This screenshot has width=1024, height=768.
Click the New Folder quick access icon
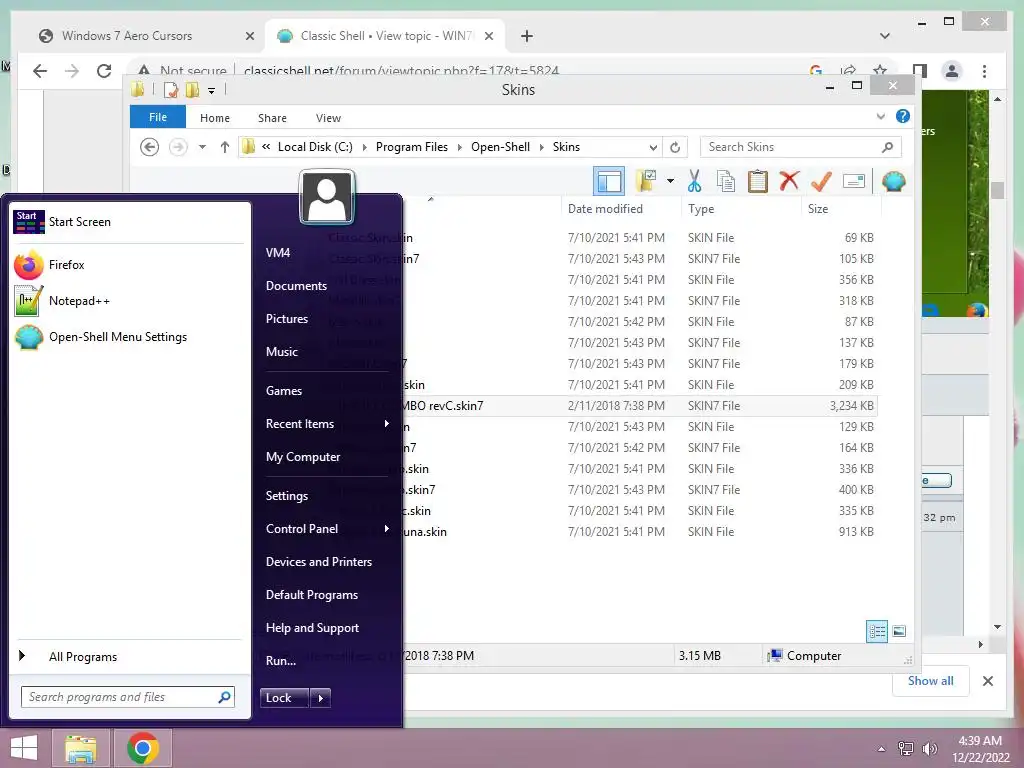click(x=192, y=89)
